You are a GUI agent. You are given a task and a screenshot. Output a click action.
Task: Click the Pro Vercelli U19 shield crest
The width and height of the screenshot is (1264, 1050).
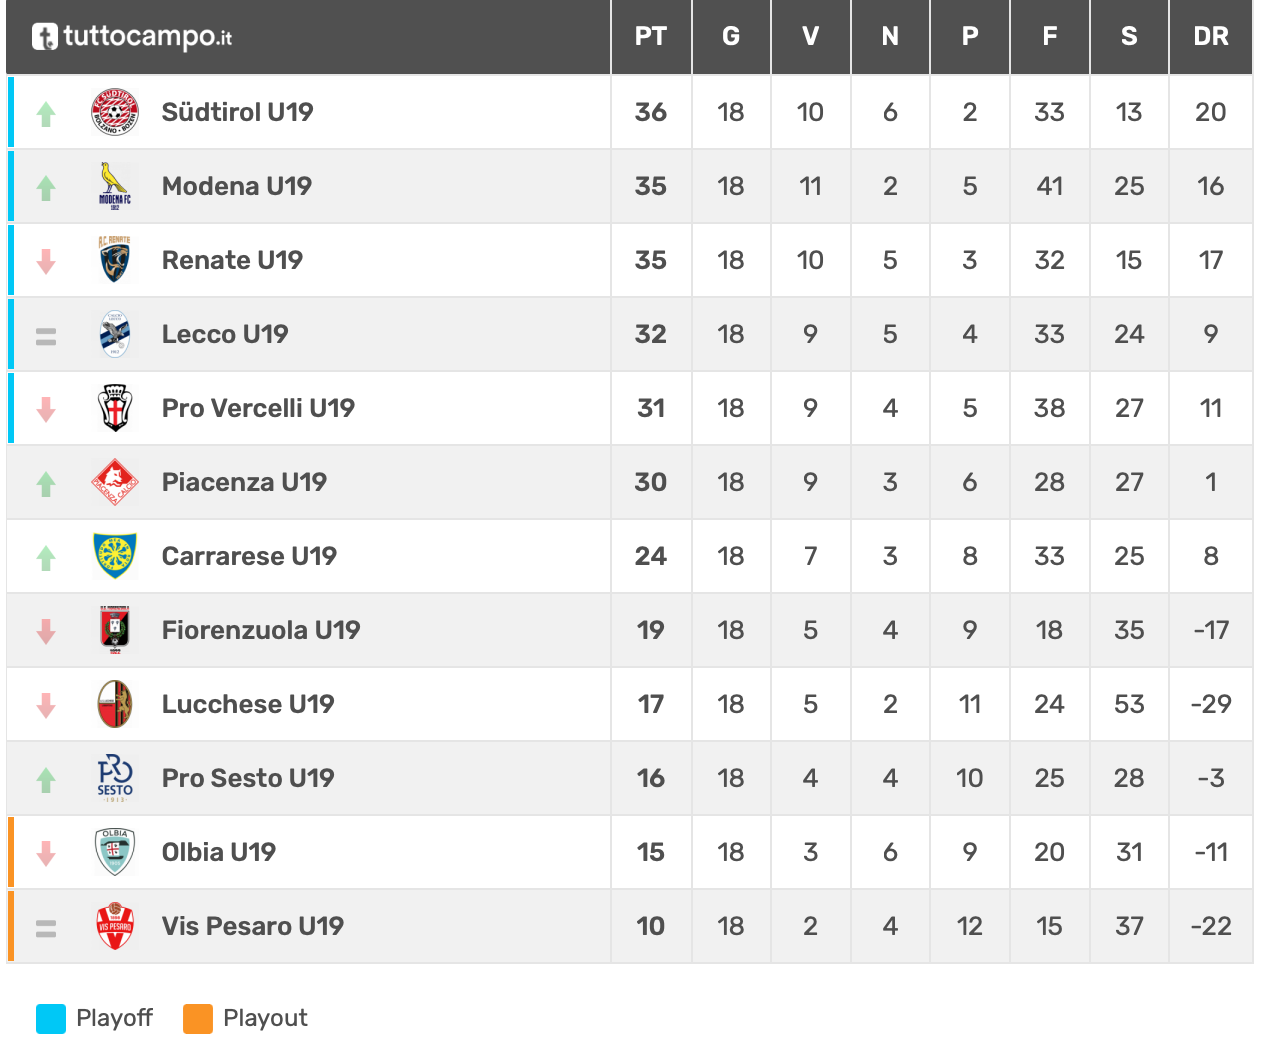(x=115, y=408)
